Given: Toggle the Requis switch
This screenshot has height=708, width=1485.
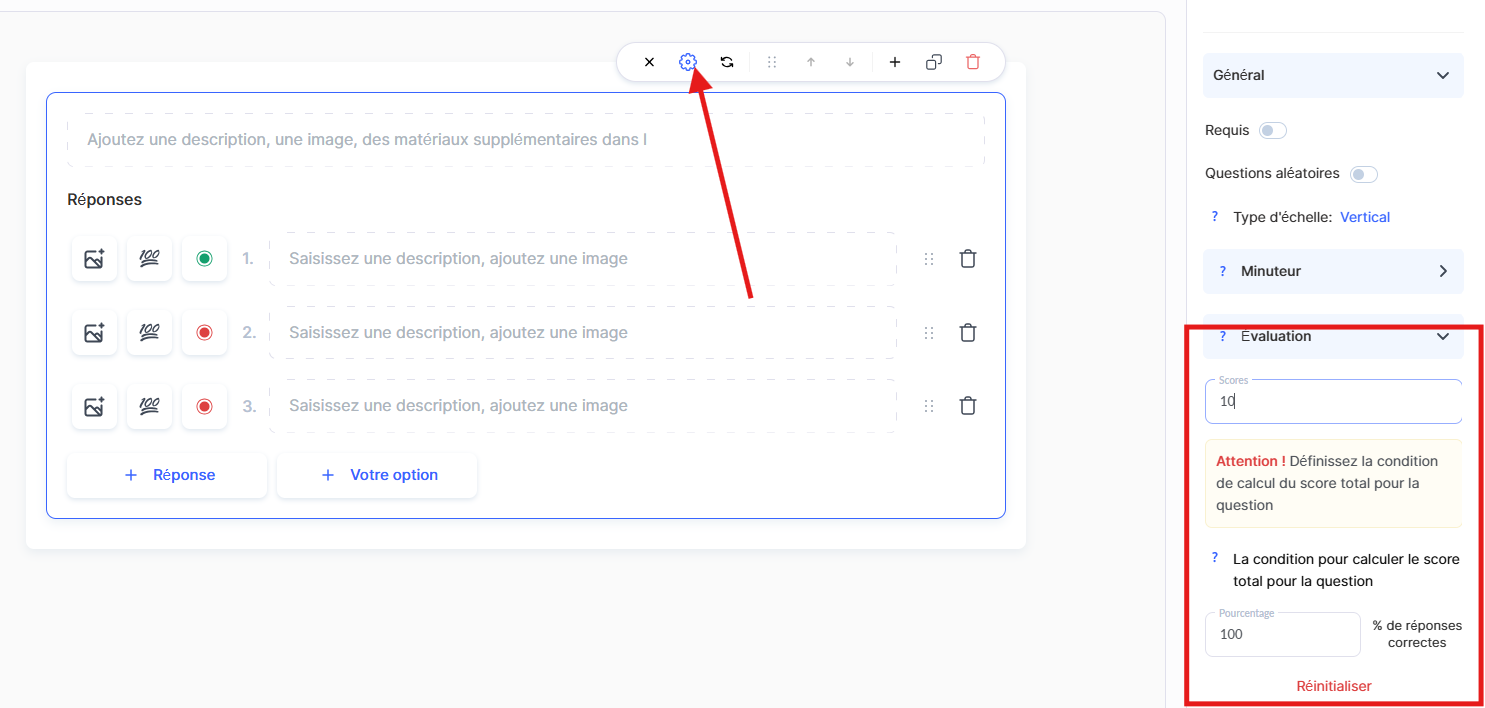Looking at the screenshot, I should (1272, 131).
